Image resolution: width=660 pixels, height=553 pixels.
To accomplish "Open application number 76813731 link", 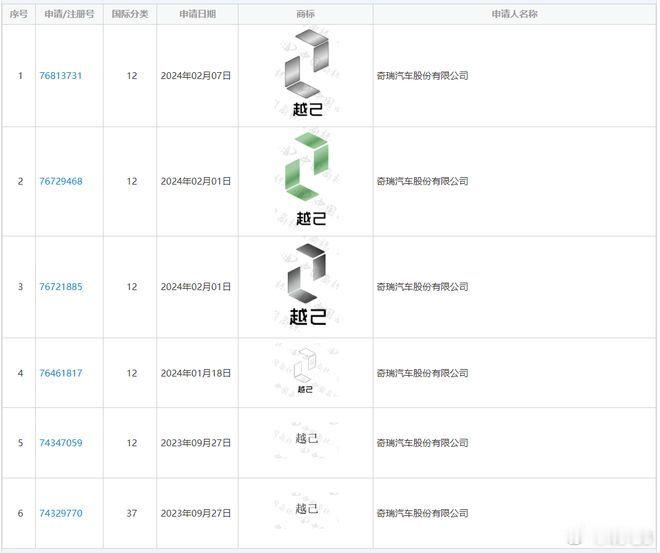I will click(x=61, y=76).
